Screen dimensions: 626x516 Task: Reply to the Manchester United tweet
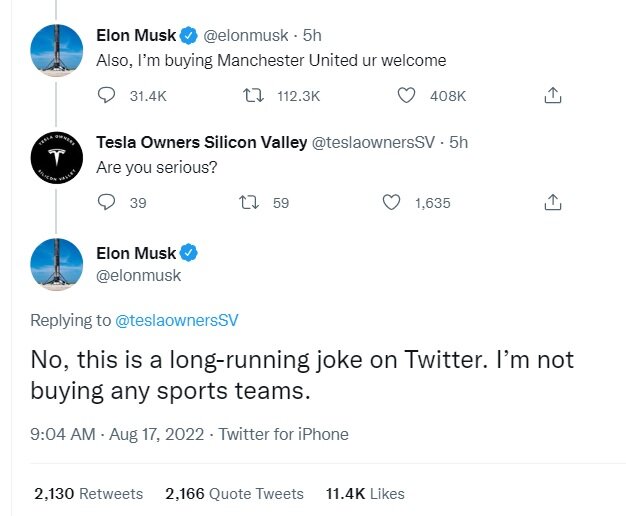107,96
